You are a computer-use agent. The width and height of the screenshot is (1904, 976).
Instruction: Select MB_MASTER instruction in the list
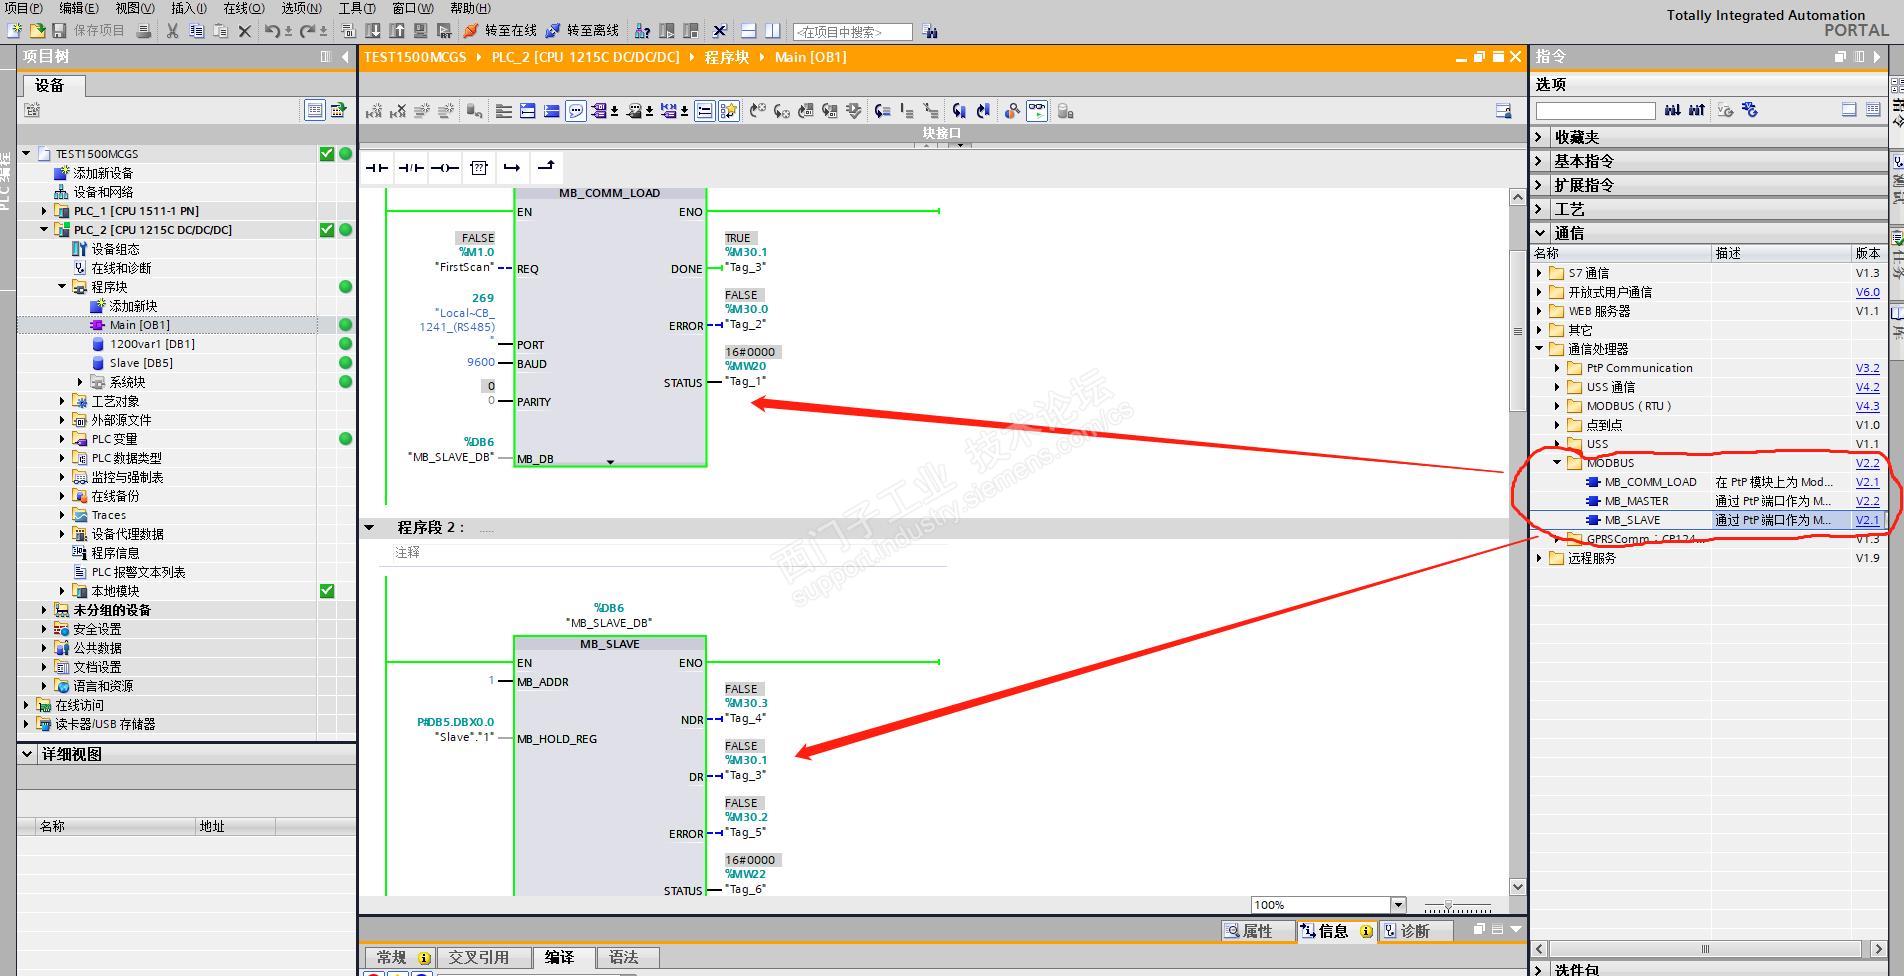point(1636,501)
